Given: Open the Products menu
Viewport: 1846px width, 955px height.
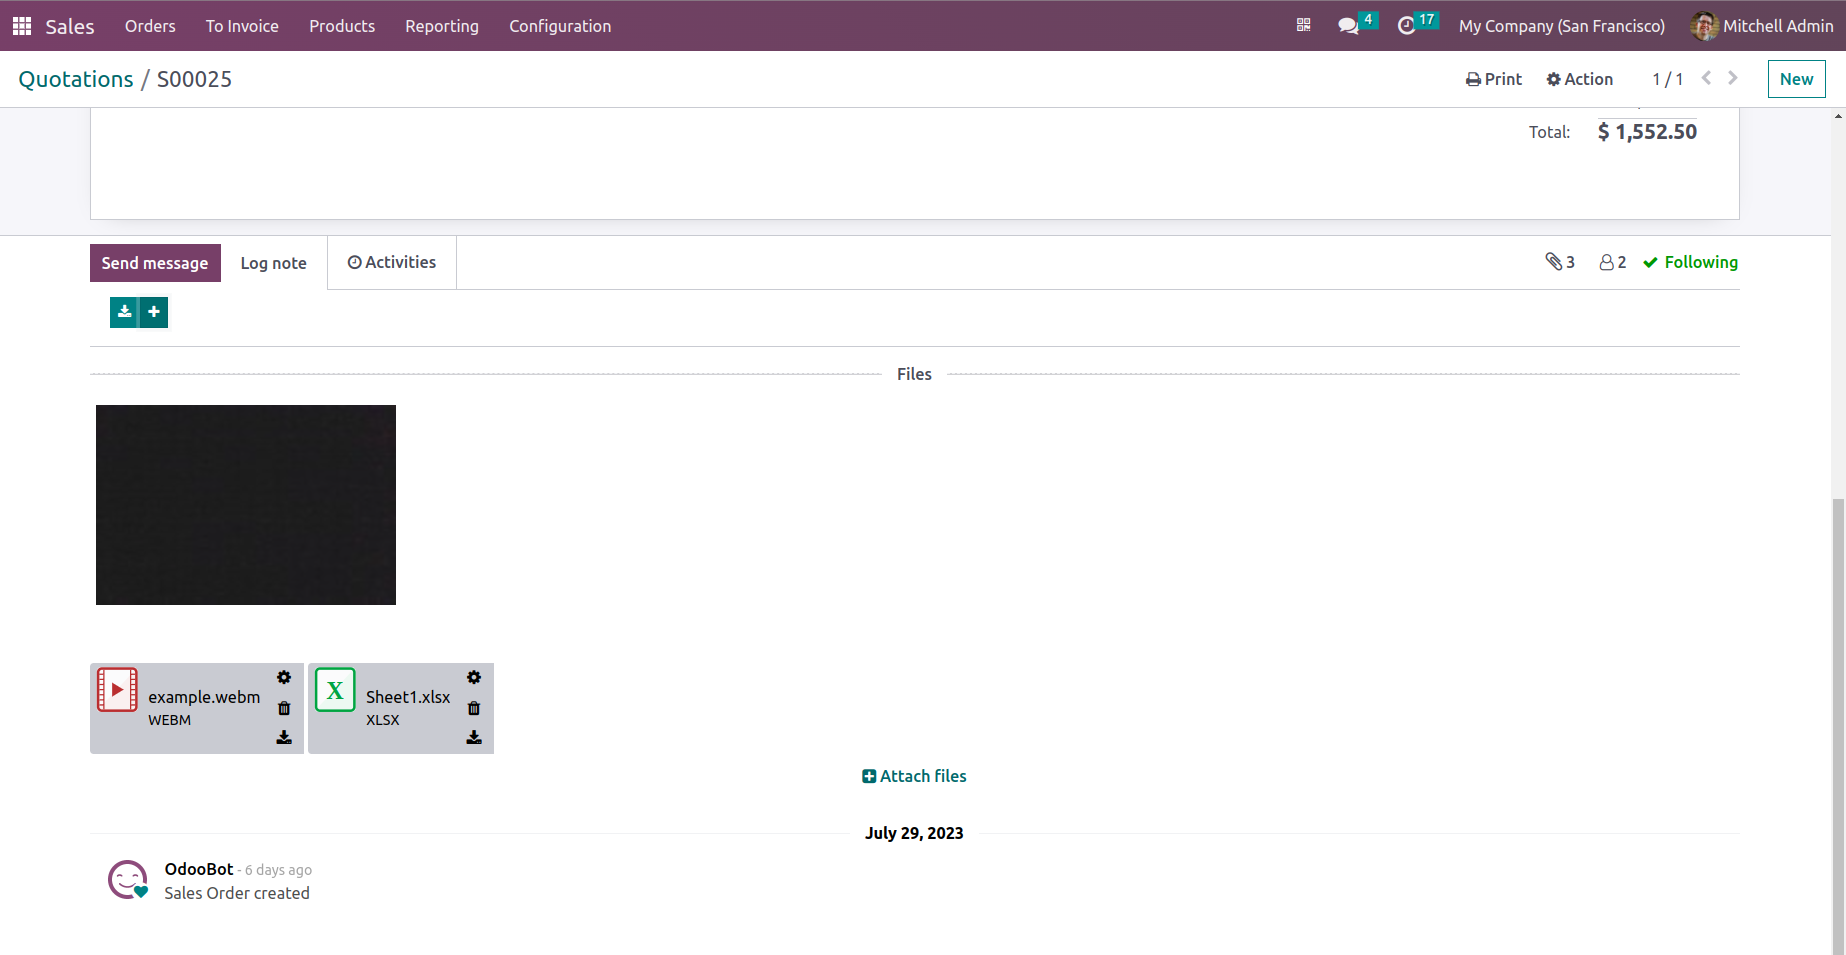Looking at the screenshot, I should 342,26.
